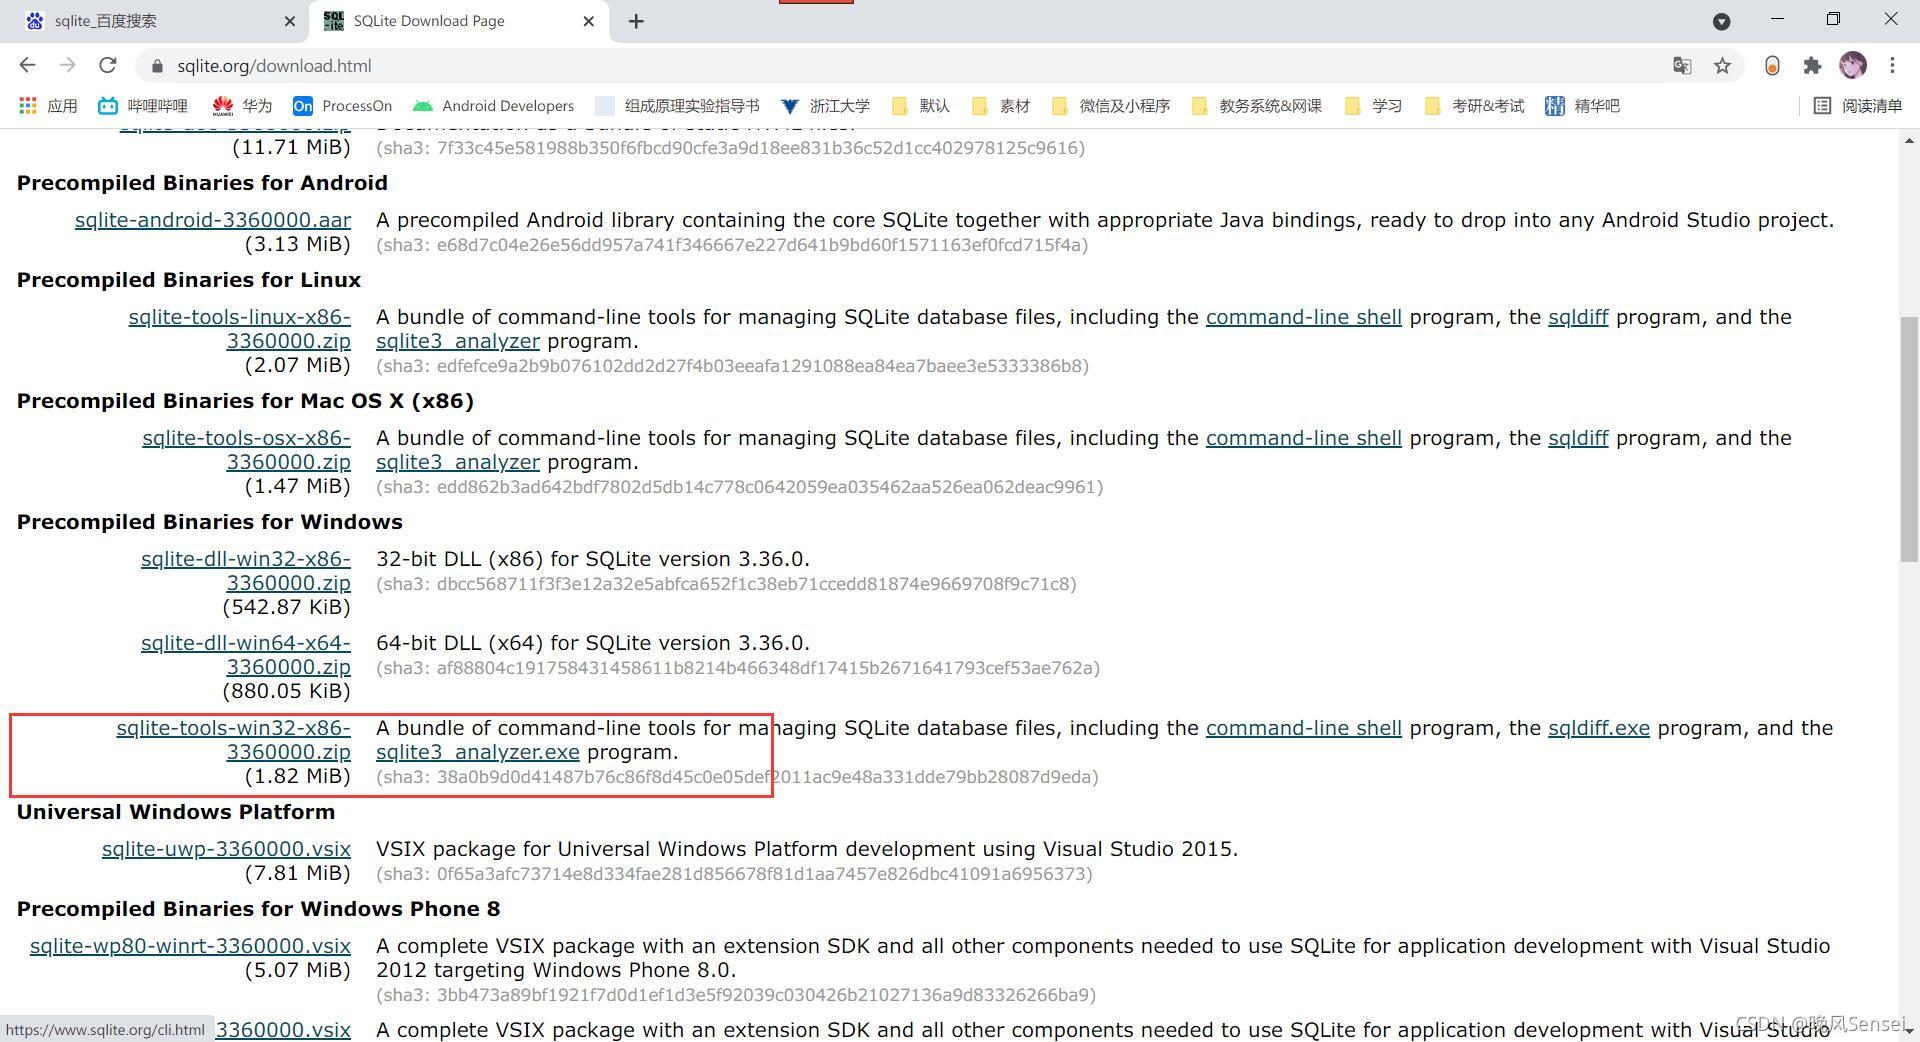This screenshot has height=1042, width=1920.
Task: Click the Precompiled Binaries for Android heading
Action: (202, 183)
